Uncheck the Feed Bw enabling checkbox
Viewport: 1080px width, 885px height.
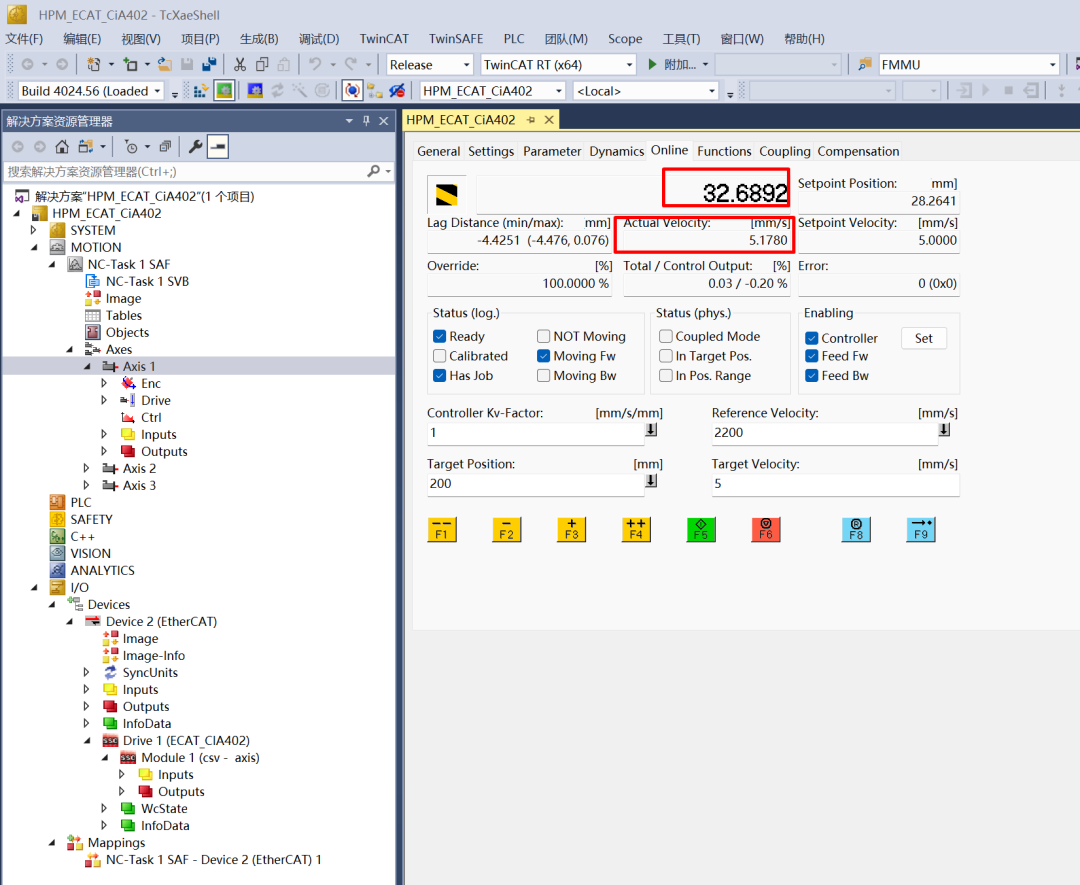click(811, 375)
